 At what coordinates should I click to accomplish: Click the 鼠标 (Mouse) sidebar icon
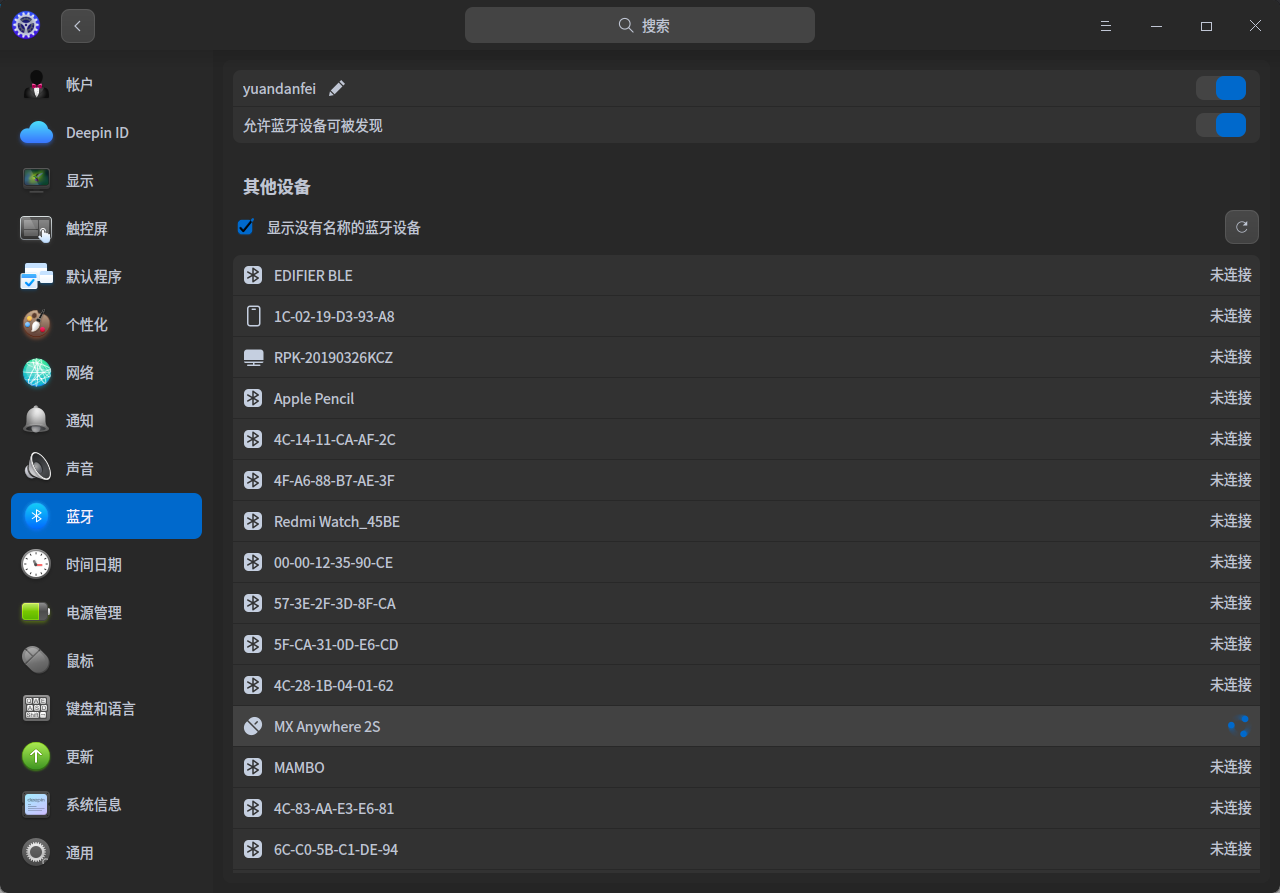pyautogui.click(x=36, y=660)
